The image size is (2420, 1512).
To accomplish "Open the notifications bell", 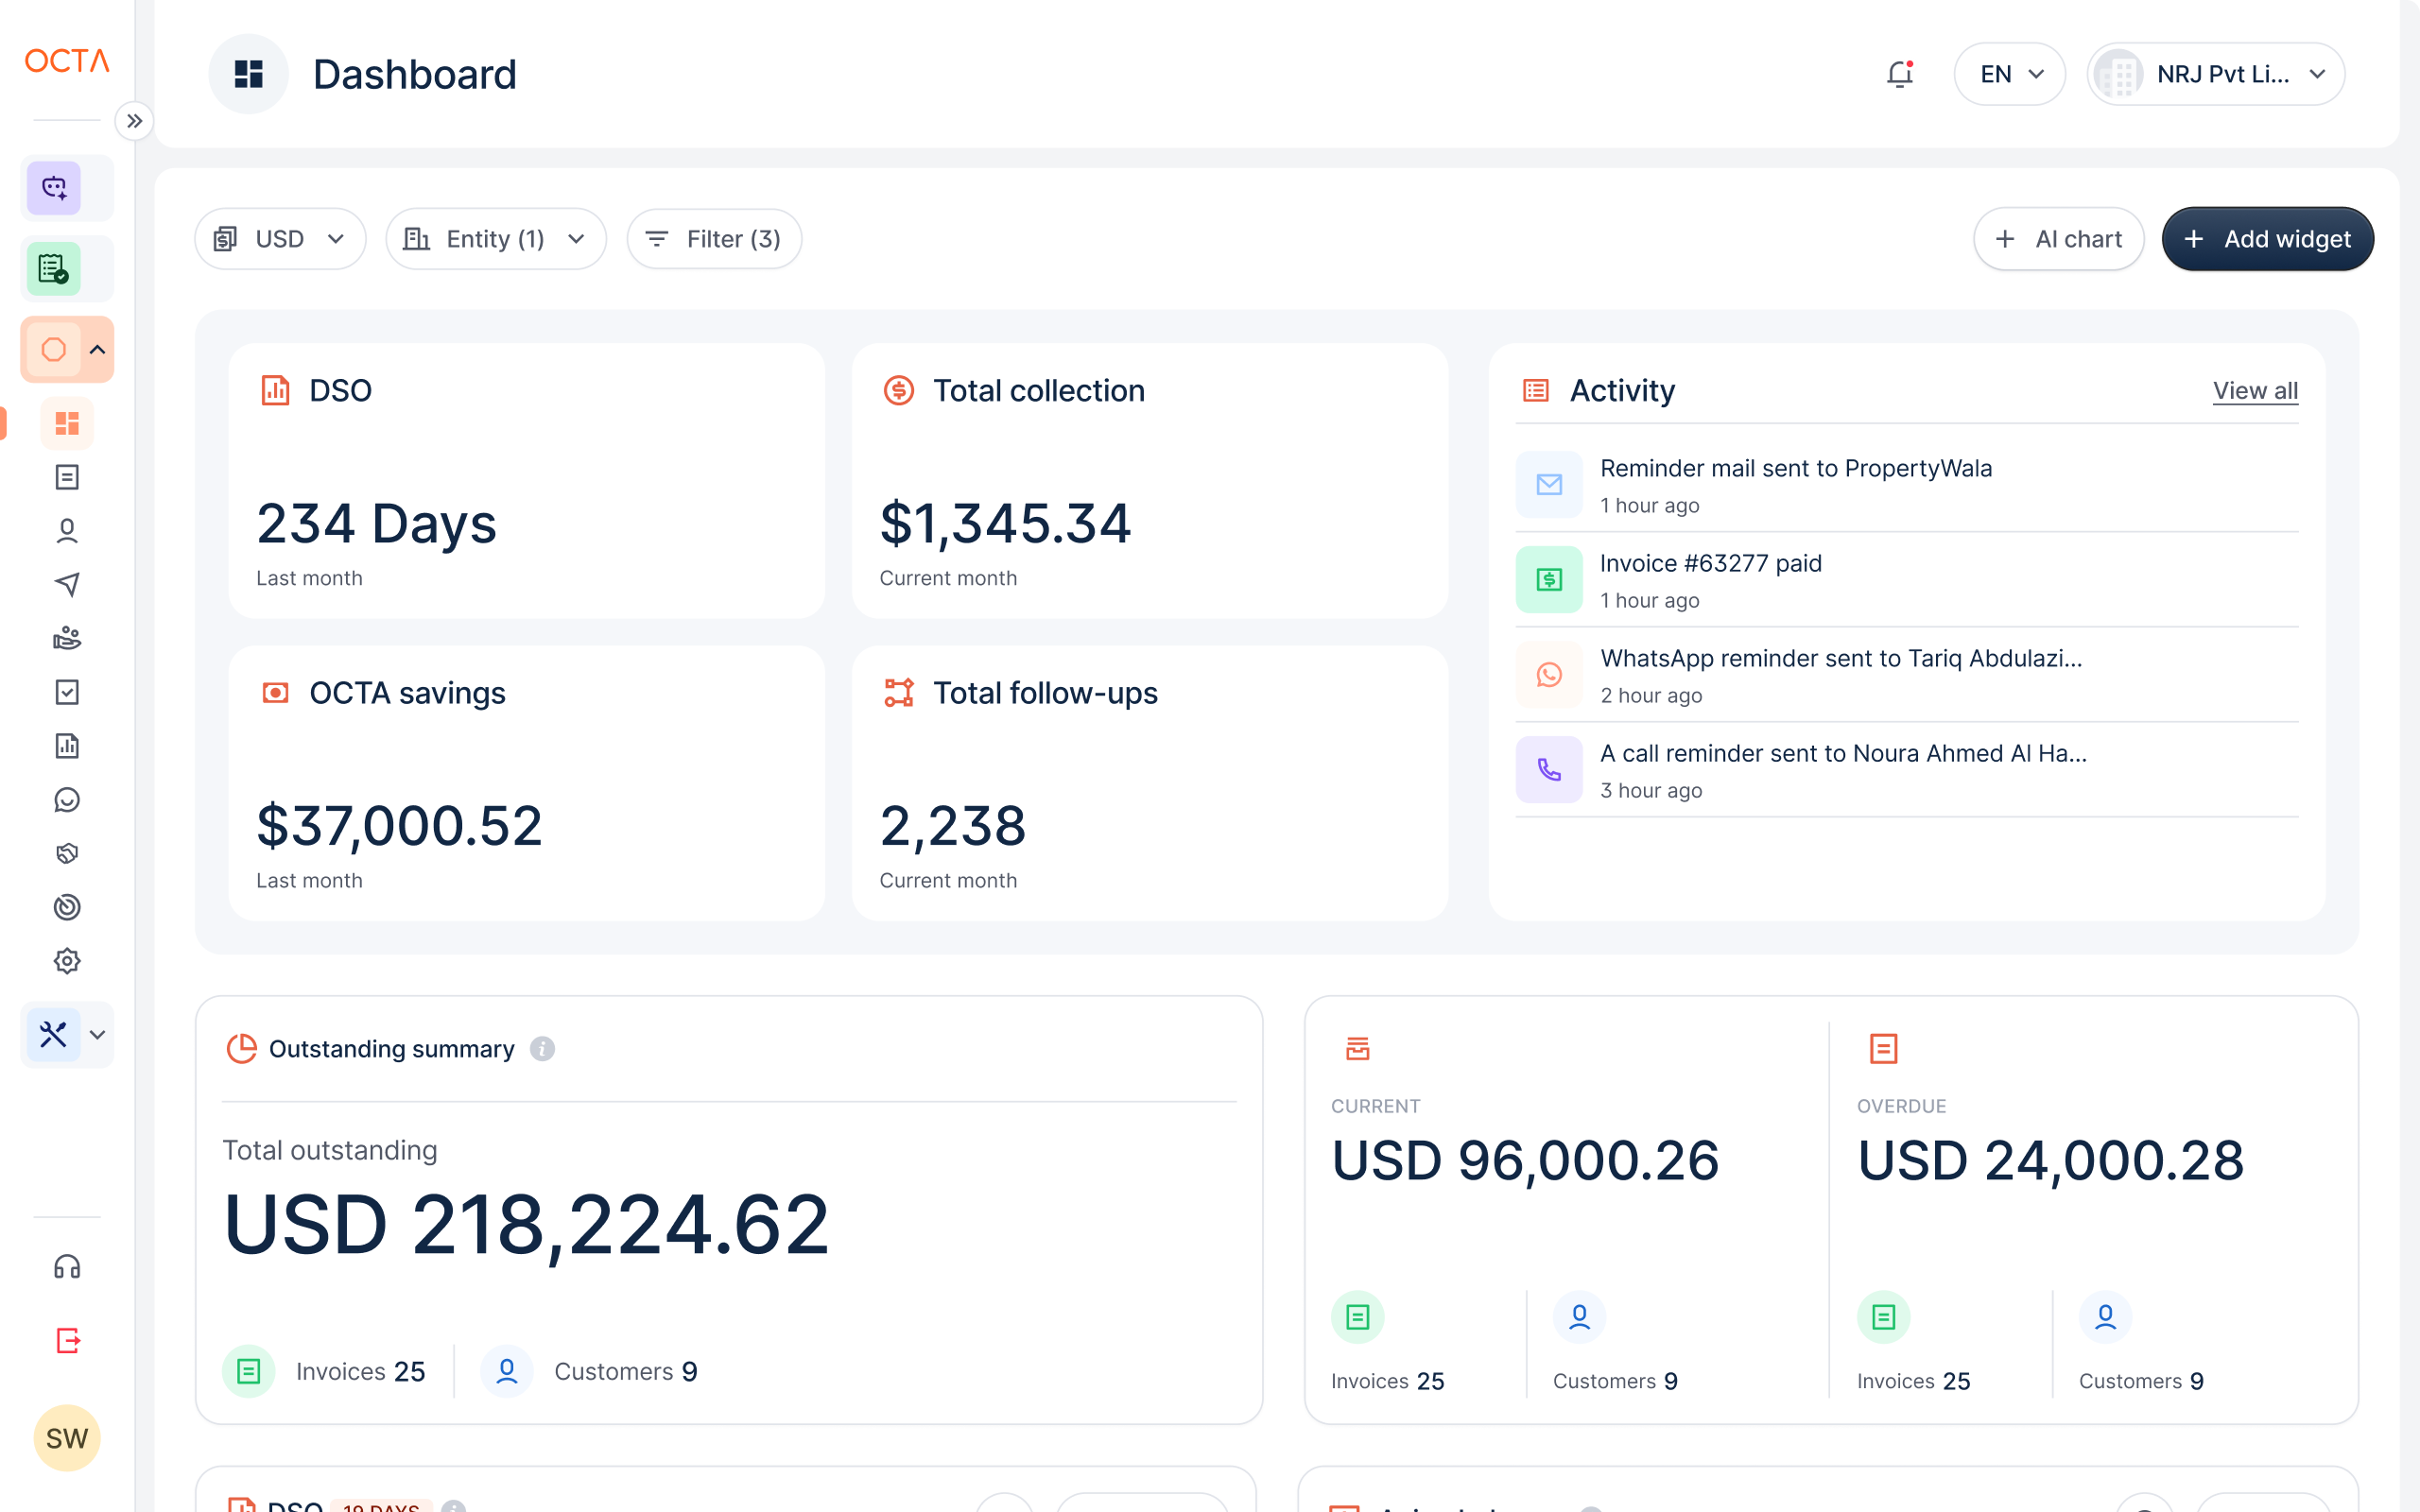I will click(1899, 74).
